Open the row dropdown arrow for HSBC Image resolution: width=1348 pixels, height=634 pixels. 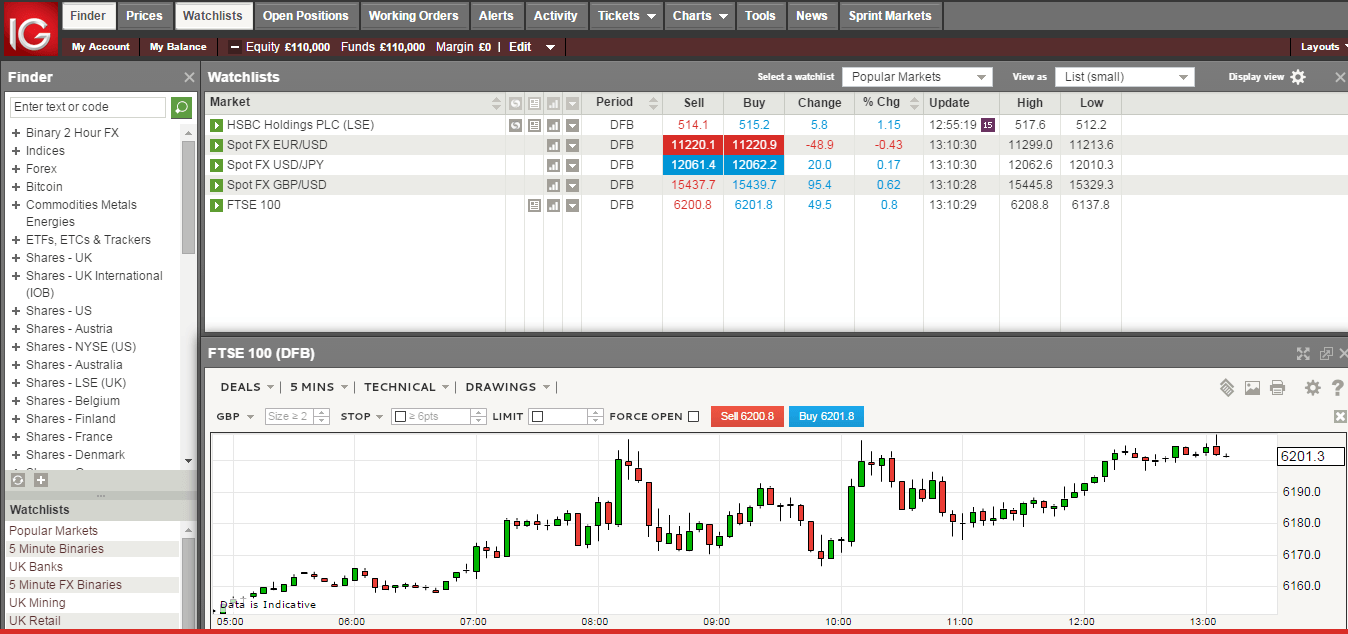[x=572, y=125]
